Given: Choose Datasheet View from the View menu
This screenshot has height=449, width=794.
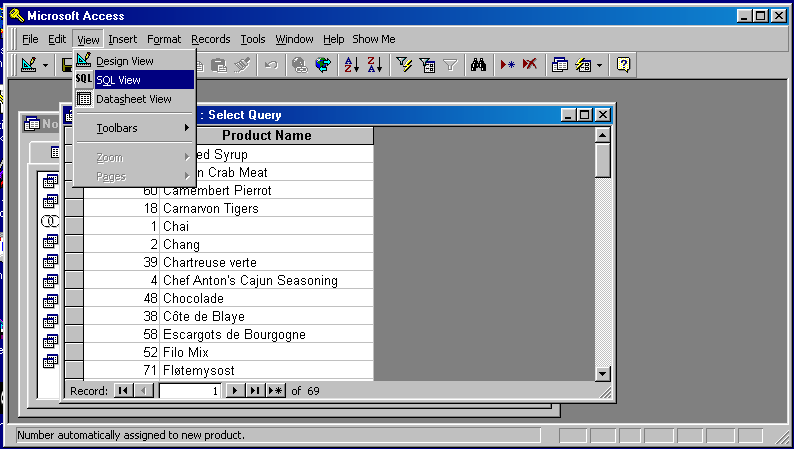Looking at the screenshot, I should click(134, 99).
